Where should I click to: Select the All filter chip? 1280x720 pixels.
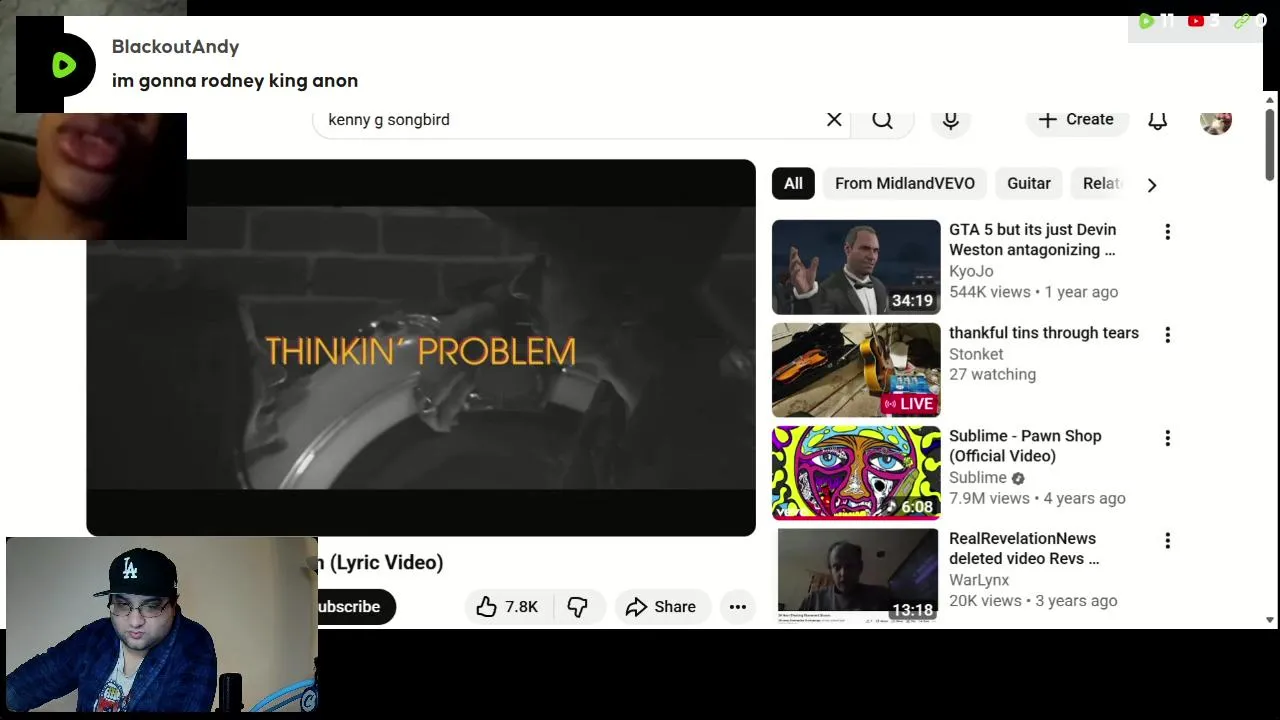[x=793, y=184]
